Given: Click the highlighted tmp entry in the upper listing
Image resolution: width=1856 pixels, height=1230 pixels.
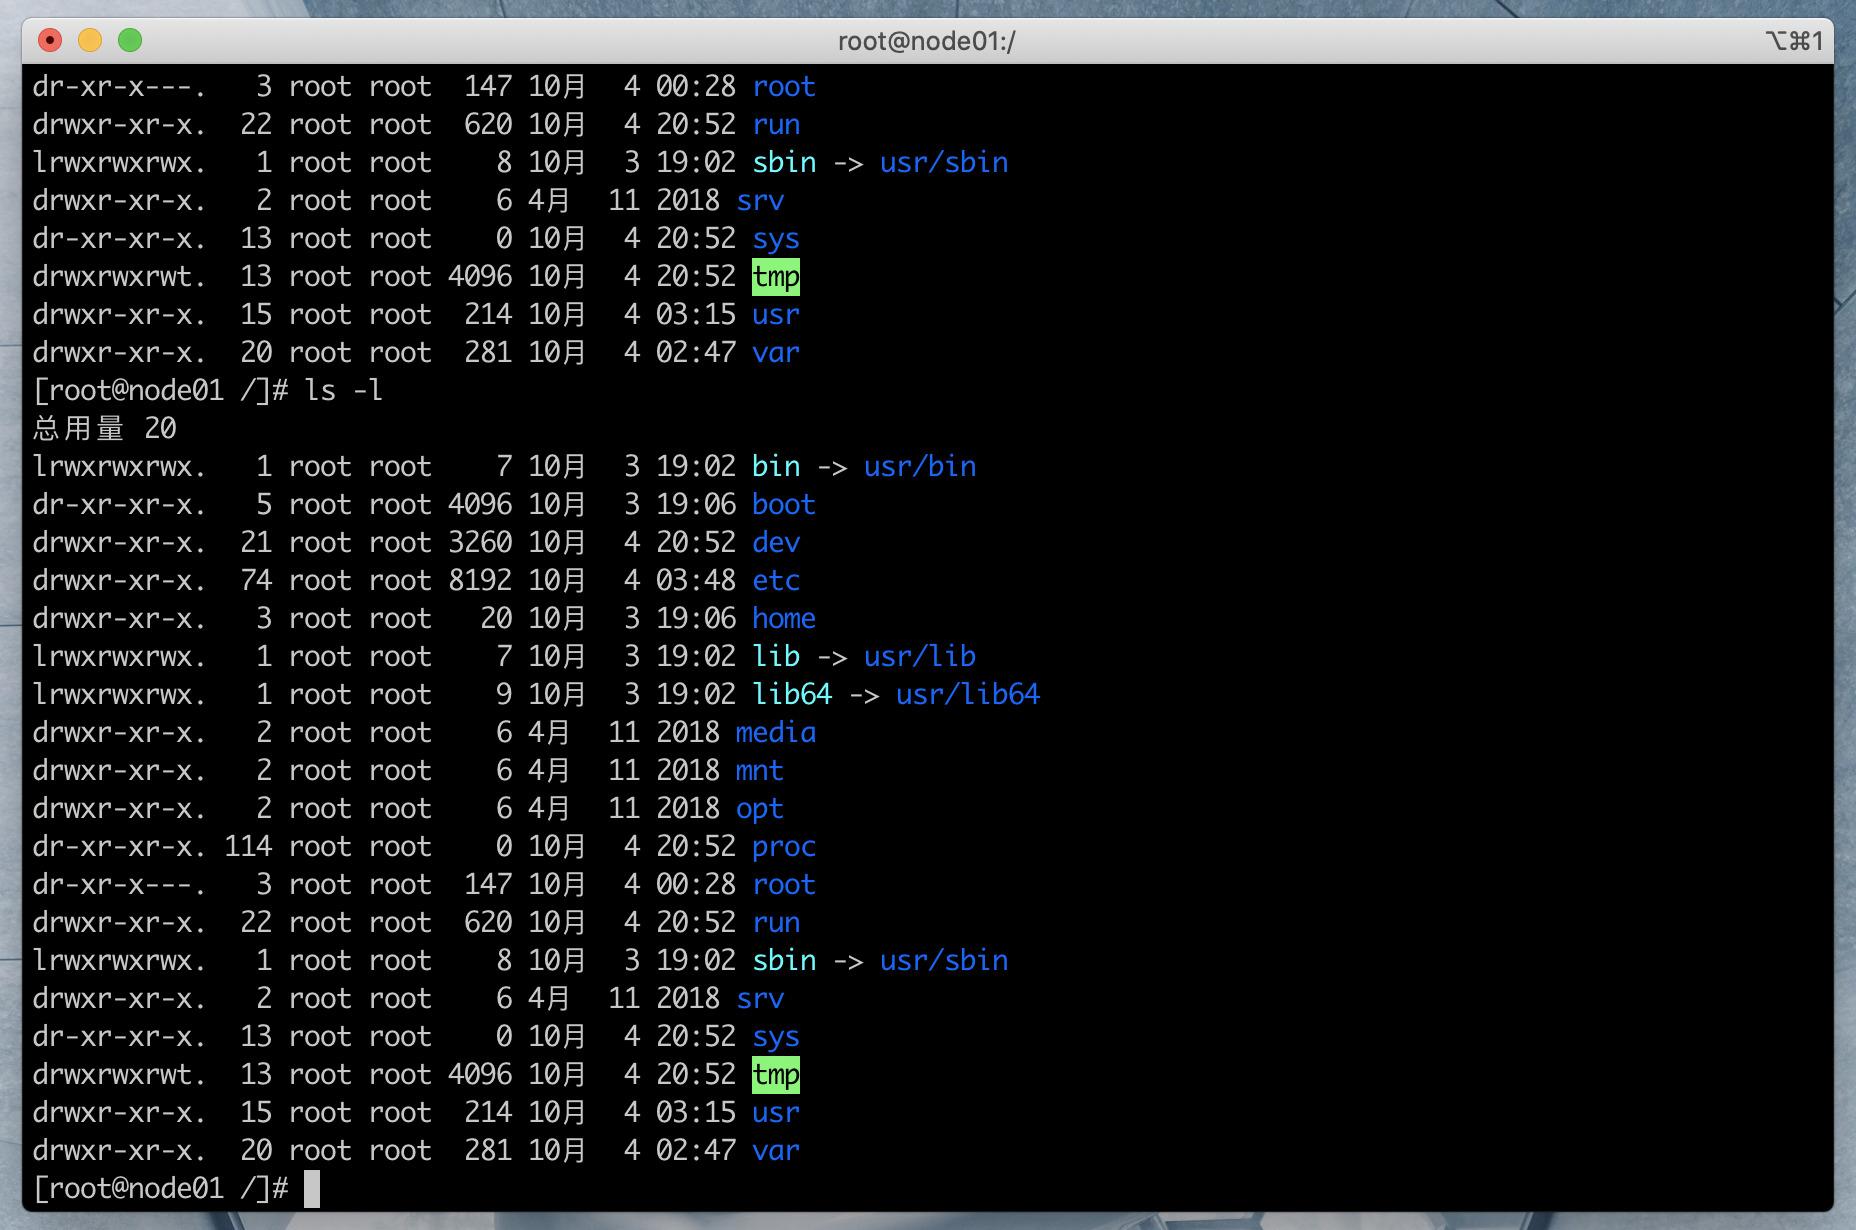Looking at the screenshot, I should [776, 277].
